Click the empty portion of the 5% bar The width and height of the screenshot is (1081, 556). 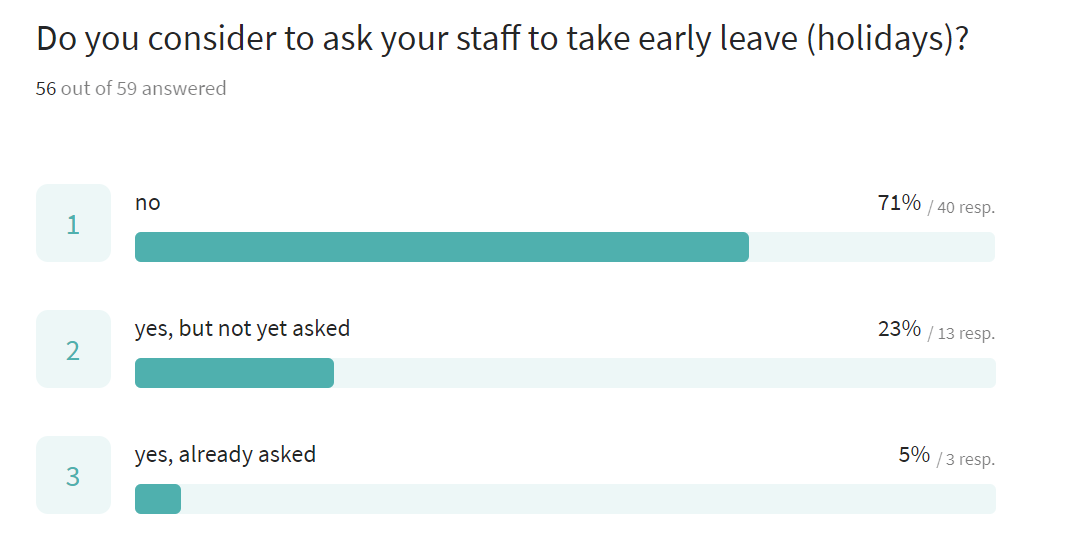588,499
